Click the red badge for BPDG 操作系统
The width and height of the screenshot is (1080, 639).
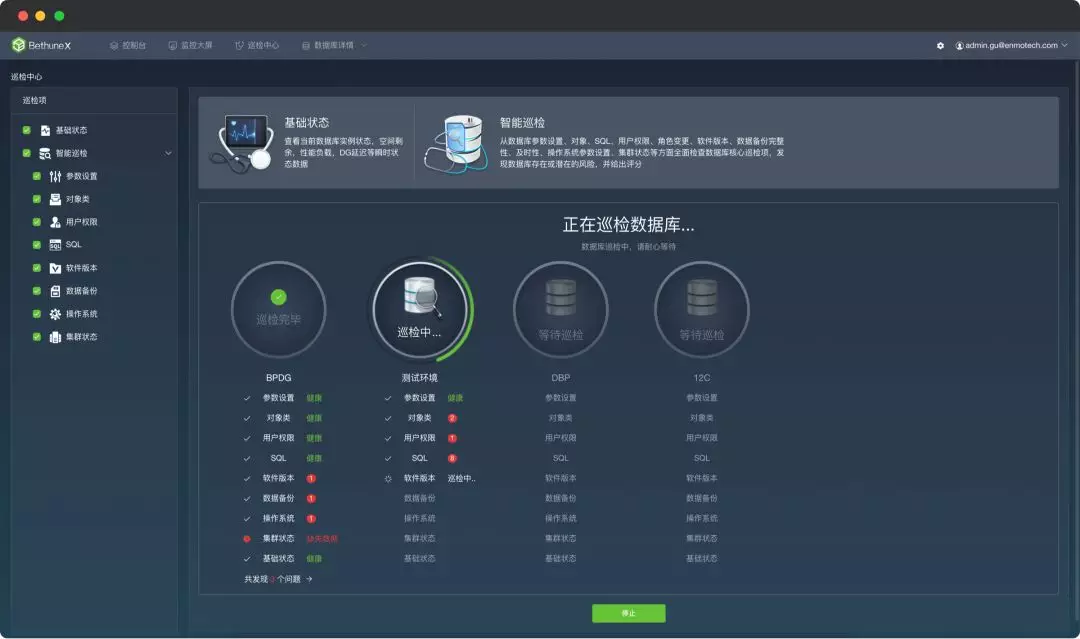pyautogui.click(x=311, y=518)
